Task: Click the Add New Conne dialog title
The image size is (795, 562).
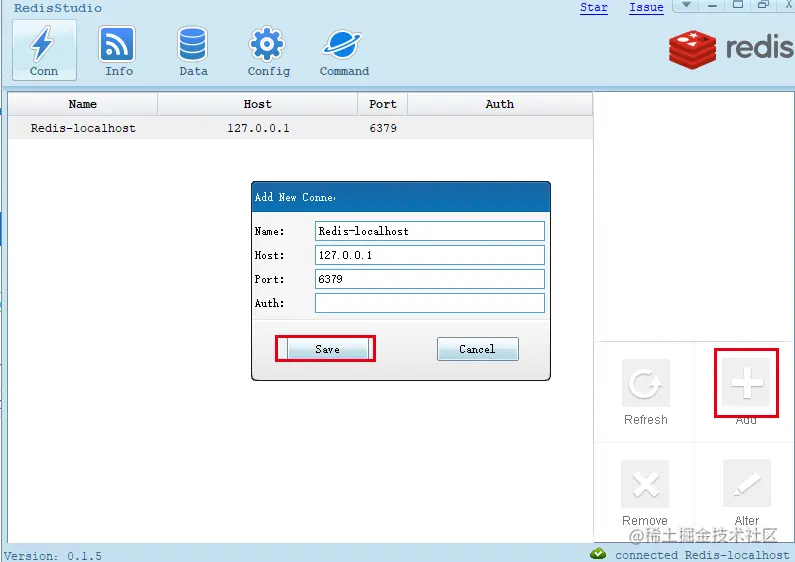Action: coord(295,197)
